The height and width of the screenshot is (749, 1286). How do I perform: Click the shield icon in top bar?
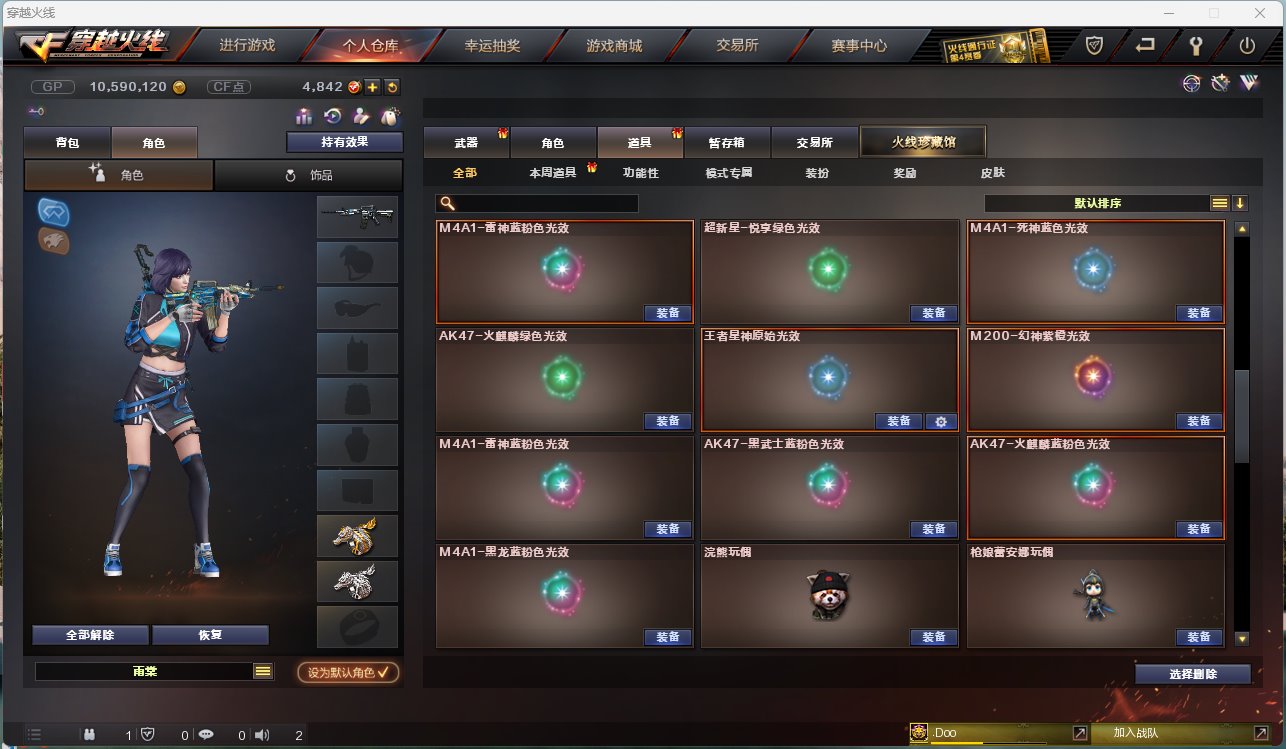[1095, 45]
